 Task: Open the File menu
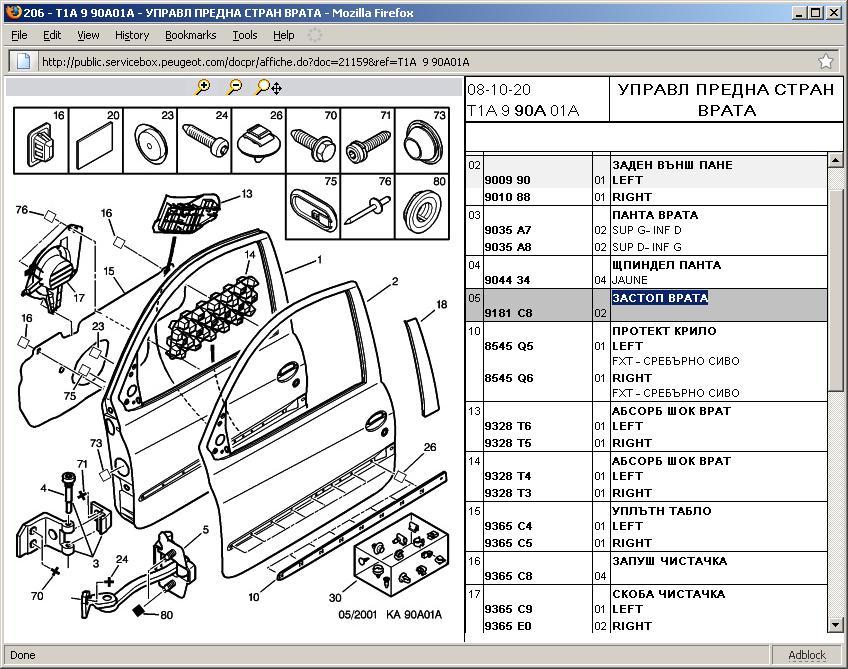(19, 35)
